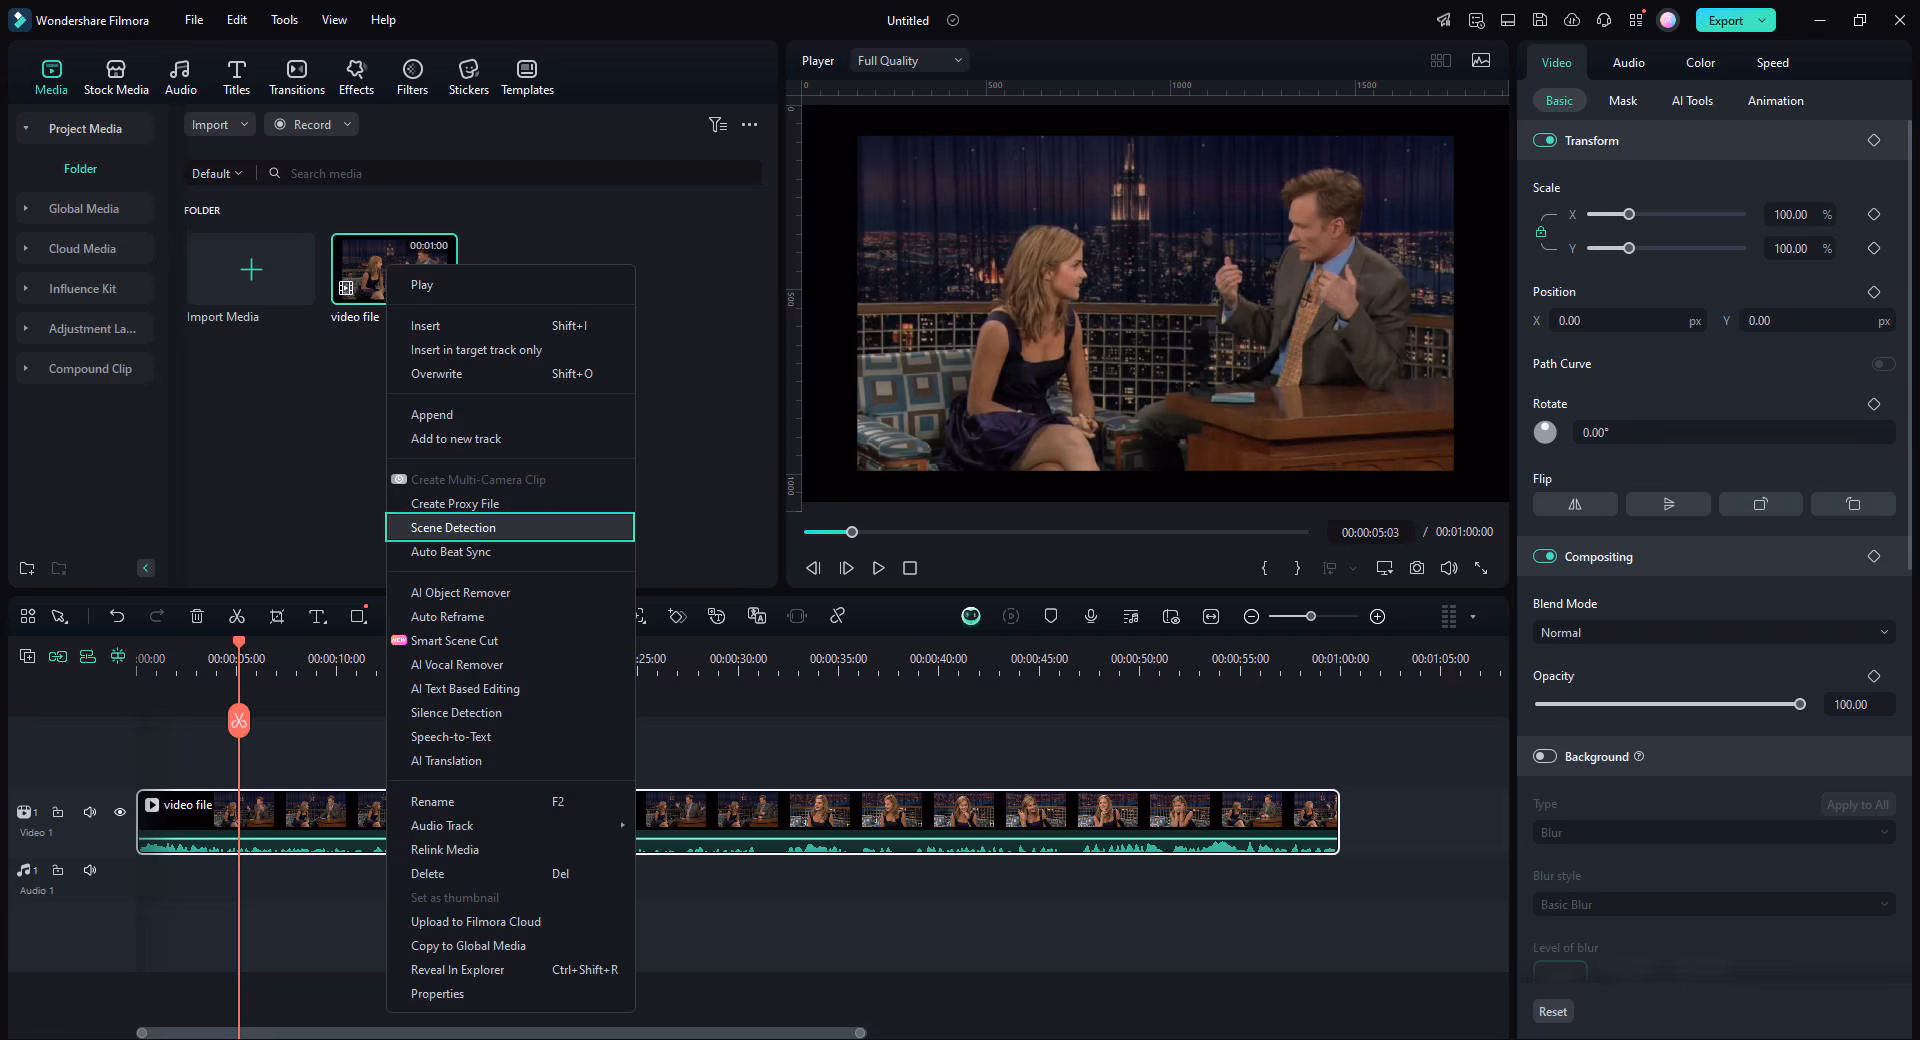This screenshot has height=1040, width=1920.
Task: Hide Video 1 track with eye icon
Action: tap(120, 812)
